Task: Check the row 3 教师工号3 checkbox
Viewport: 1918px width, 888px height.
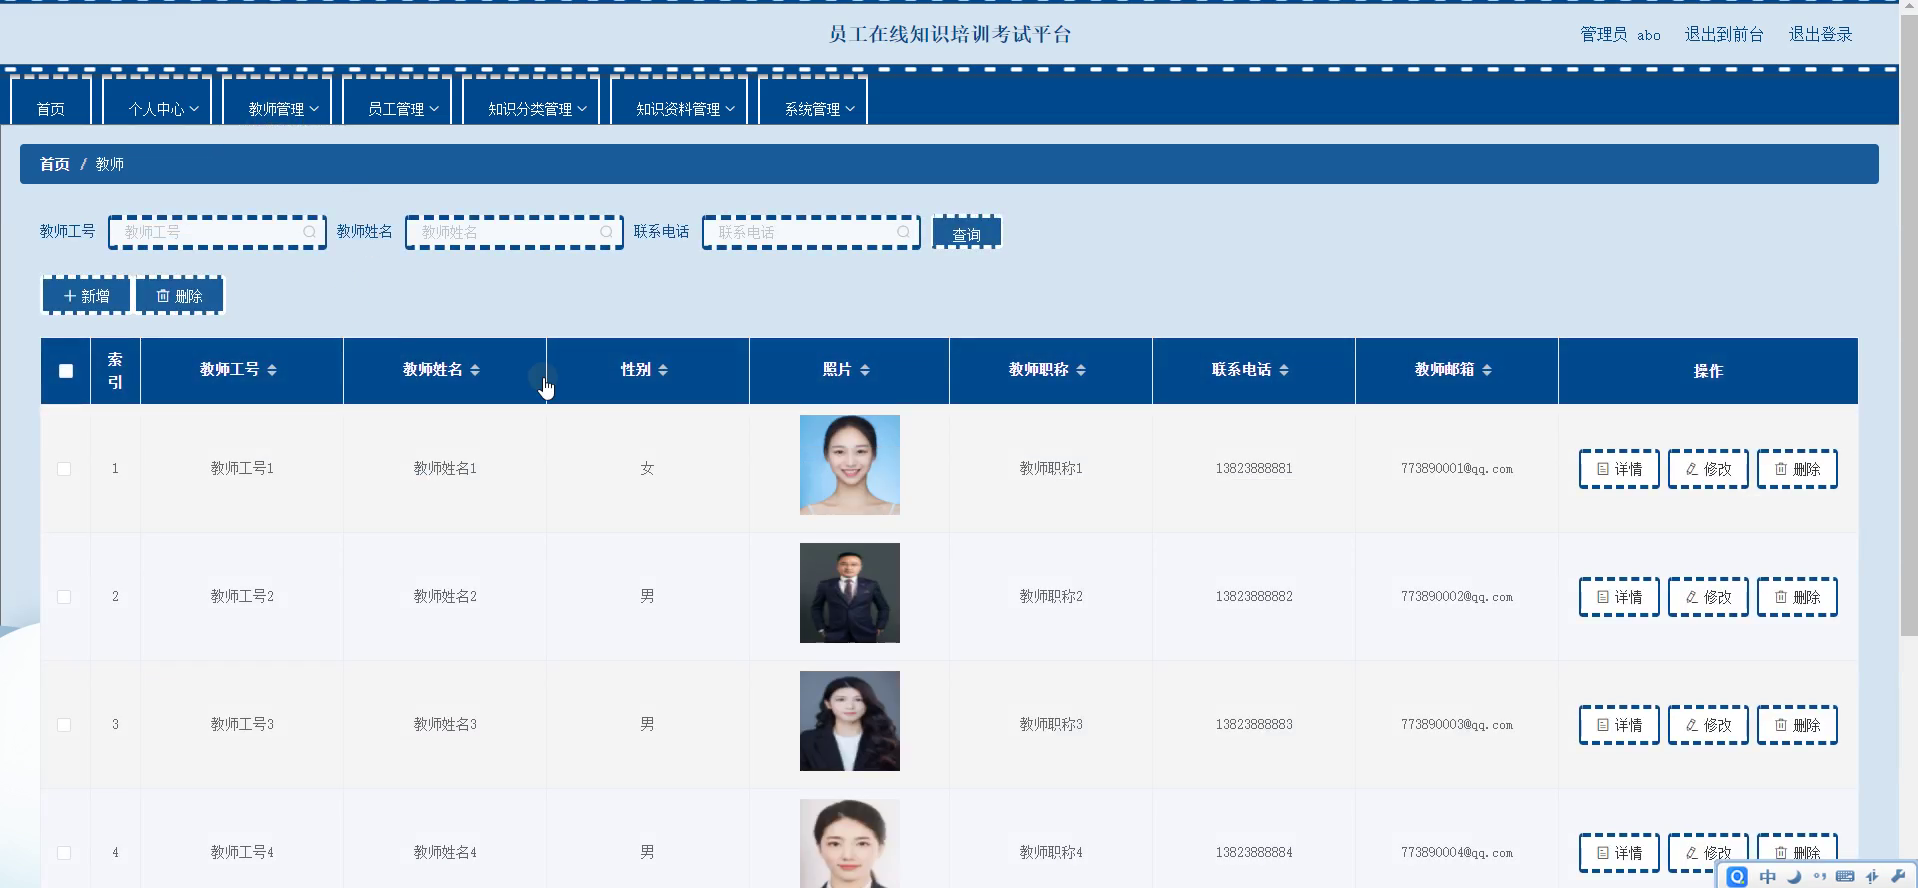Action: tap(64, 725)
